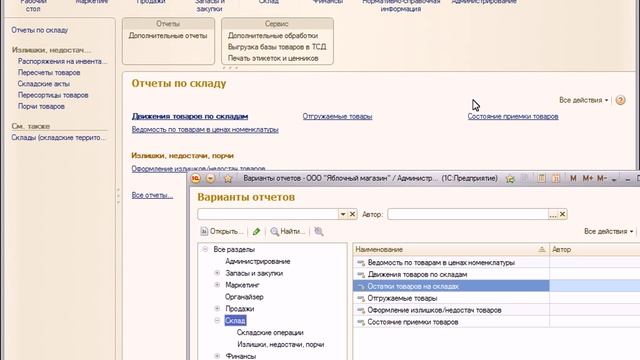
Task: Click the Автор input field
Action: [468, 214]
